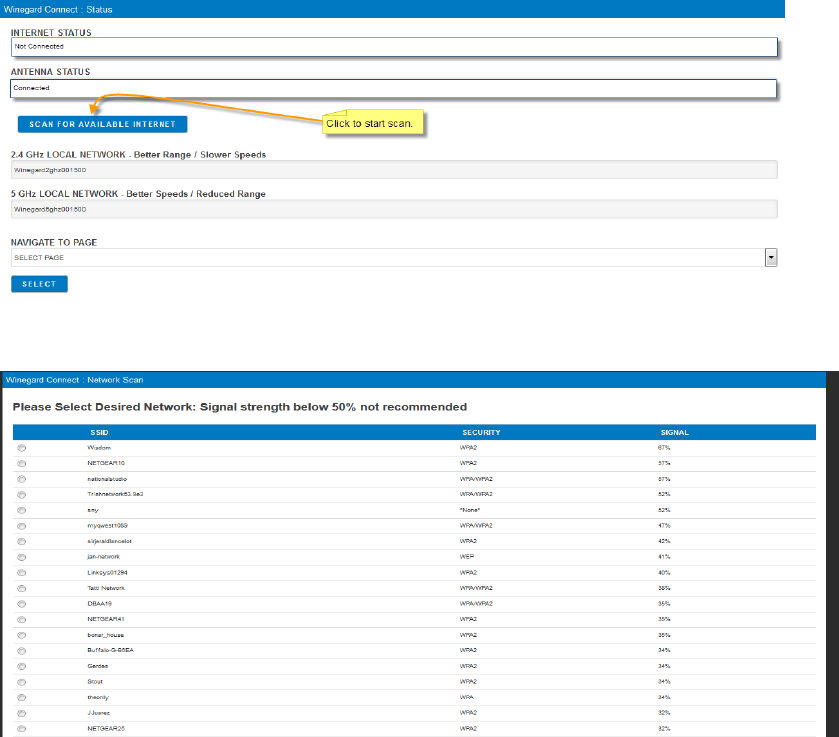Select the Gardas network radio button
839x737 pixels.
pyautogui.click(x=21, y=666)
